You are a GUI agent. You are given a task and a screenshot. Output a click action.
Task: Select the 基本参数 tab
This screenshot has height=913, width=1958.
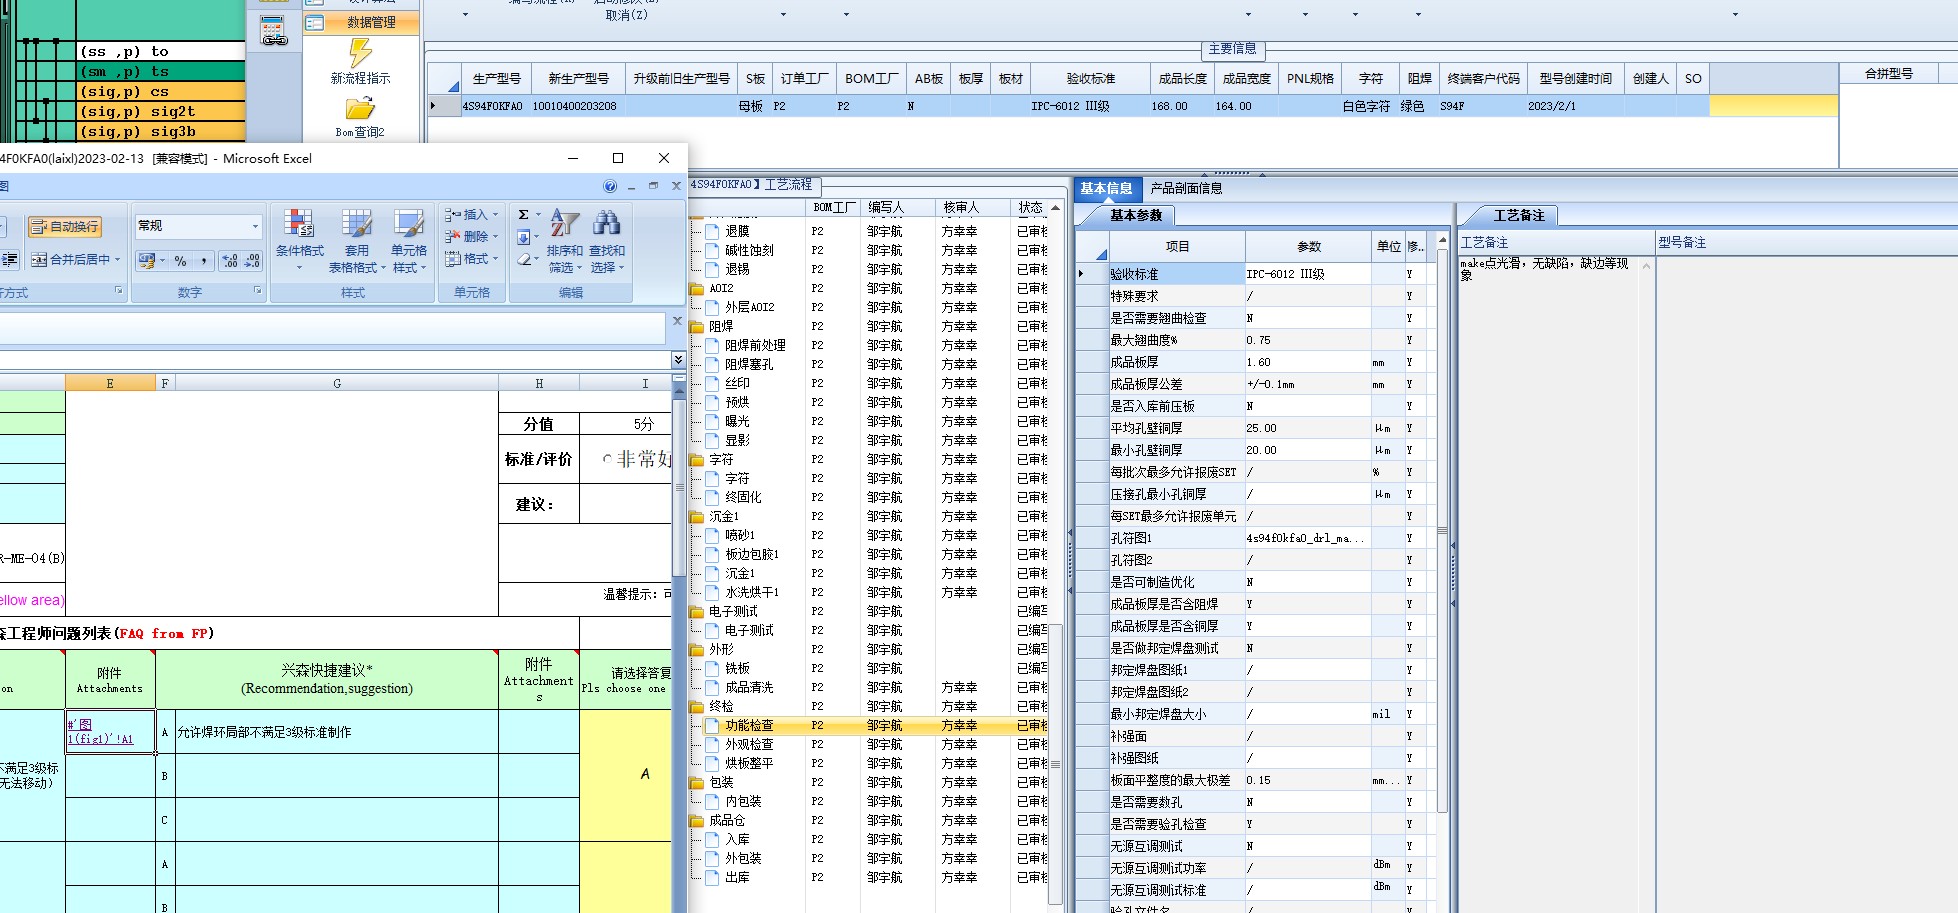(1136, 215)
